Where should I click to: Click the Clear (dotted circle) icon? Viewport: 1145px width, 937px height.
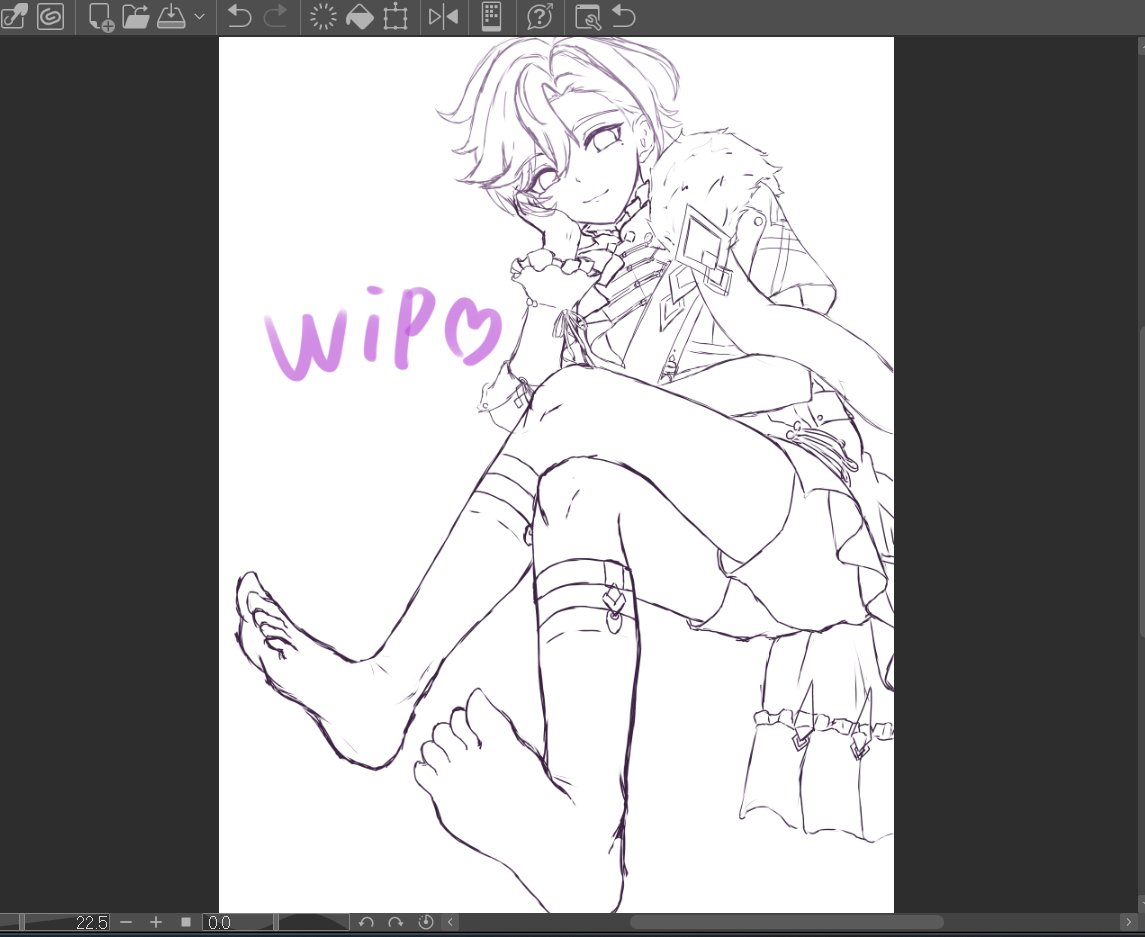323,16
